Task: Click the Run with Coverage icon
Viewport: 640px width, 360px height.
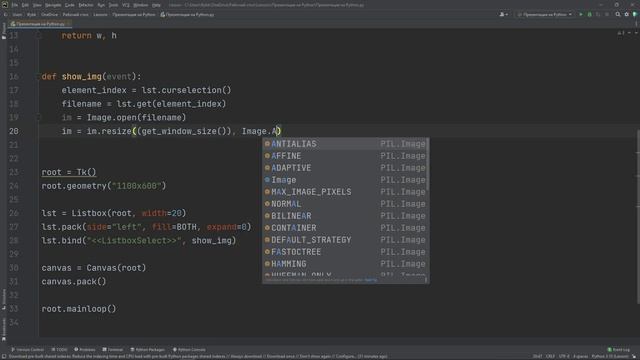Action: (598, 14)
